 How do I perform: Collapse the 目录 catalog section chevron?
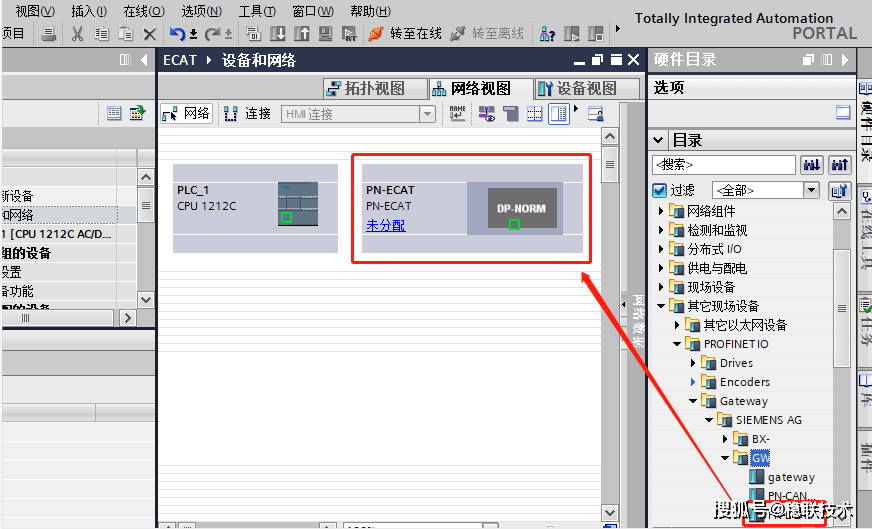click(658, 140)
